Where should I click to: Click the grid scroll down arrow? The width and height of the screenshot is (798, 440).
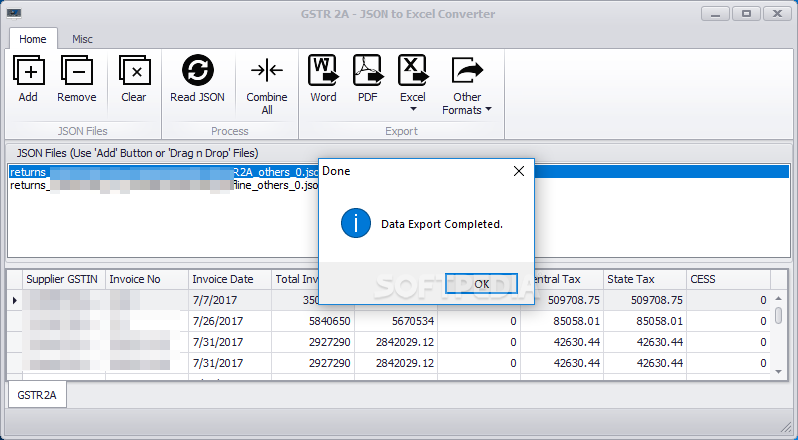tap(779, 372)
